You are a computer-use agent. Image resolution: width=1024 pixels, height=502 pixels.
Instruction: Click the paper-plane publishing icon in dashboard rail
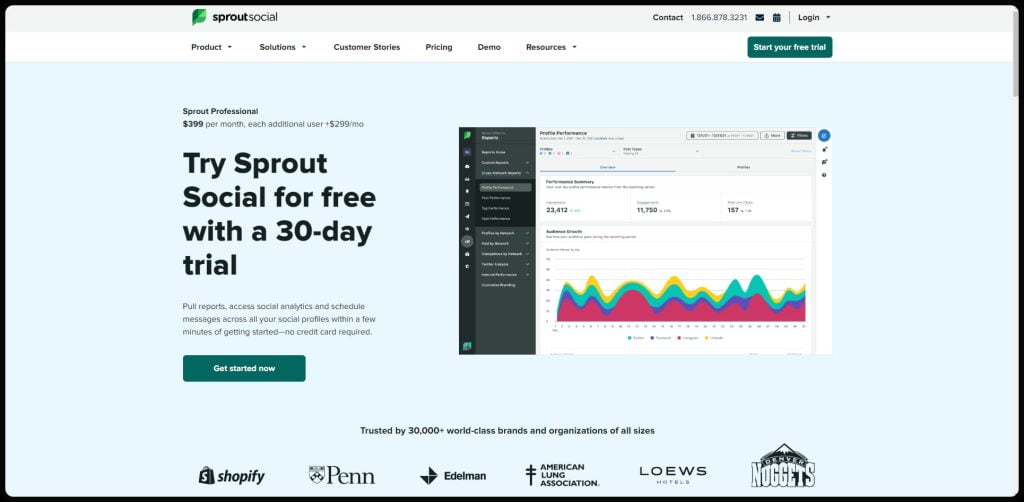point(467,216)
